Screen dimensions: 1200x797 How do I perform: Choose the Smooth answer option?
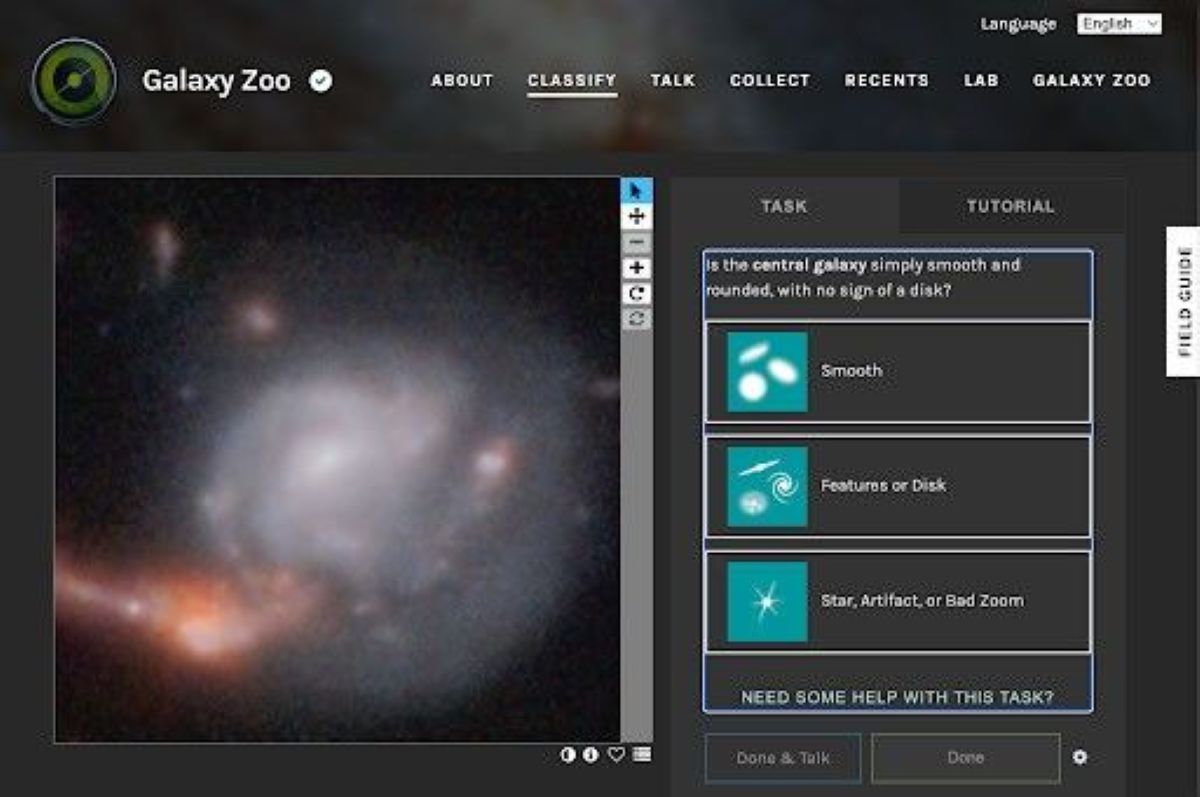pyautogui.click(x=897, y=371)
